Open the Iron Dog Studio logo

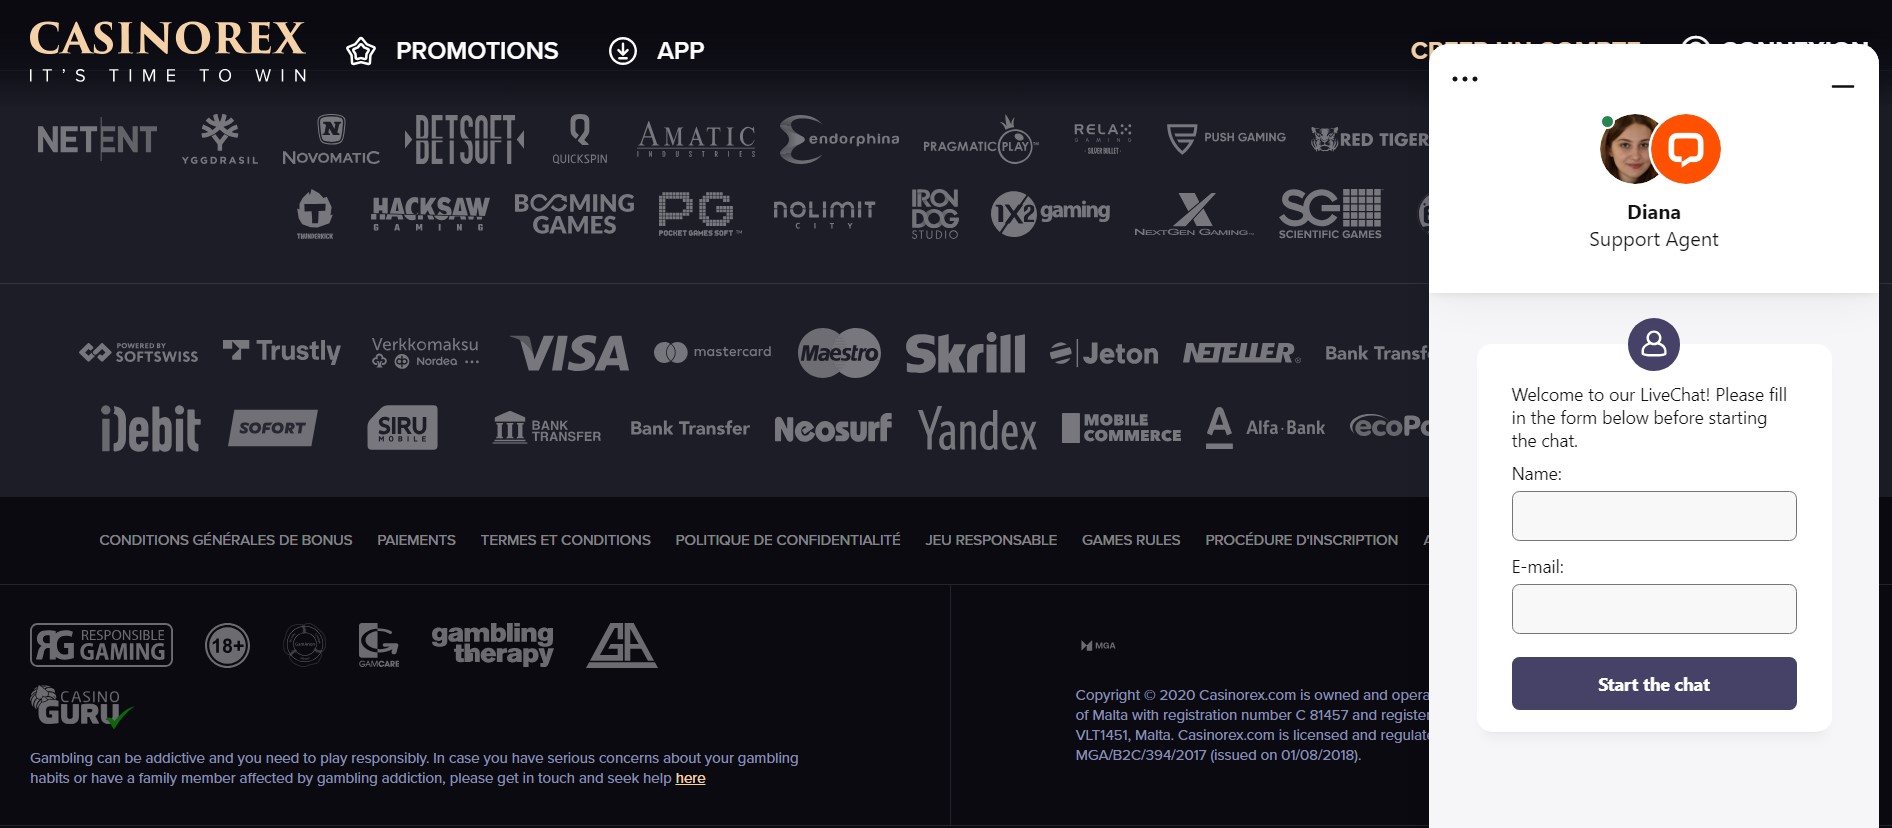pyautogui.click(x=935, y=214)
